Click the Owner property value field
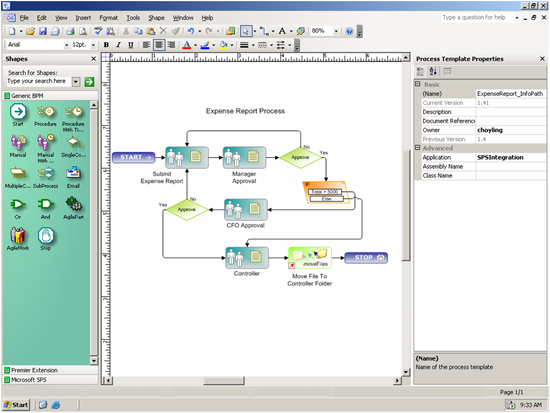The width and height of the screenshot is (550, 413). coord(511,130)
